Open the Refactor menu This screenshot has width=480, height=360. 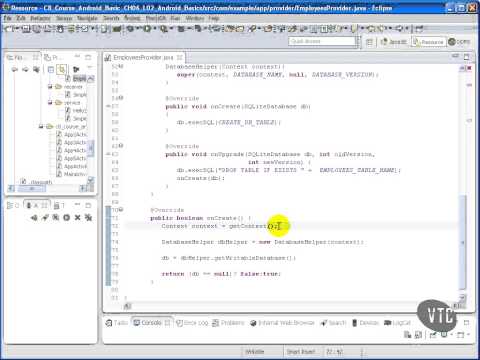40,18
